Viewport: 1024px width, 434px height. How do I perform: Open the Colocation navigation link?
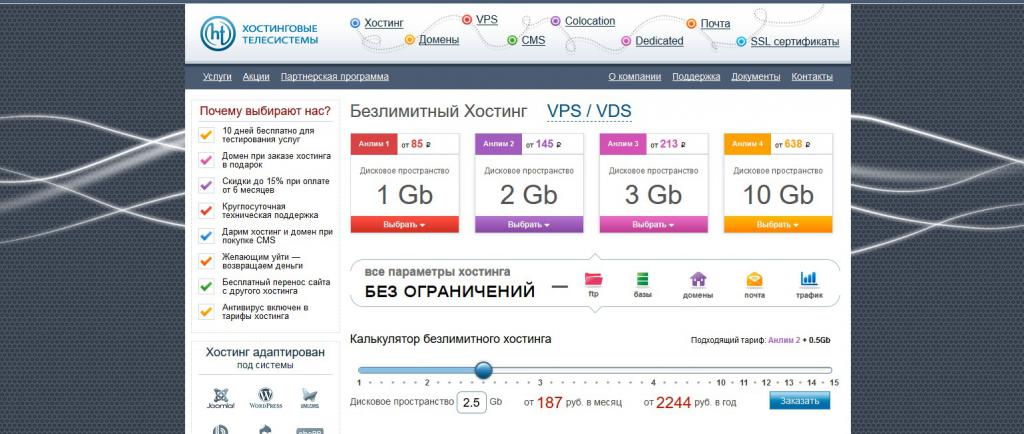(x=590, y=21)
